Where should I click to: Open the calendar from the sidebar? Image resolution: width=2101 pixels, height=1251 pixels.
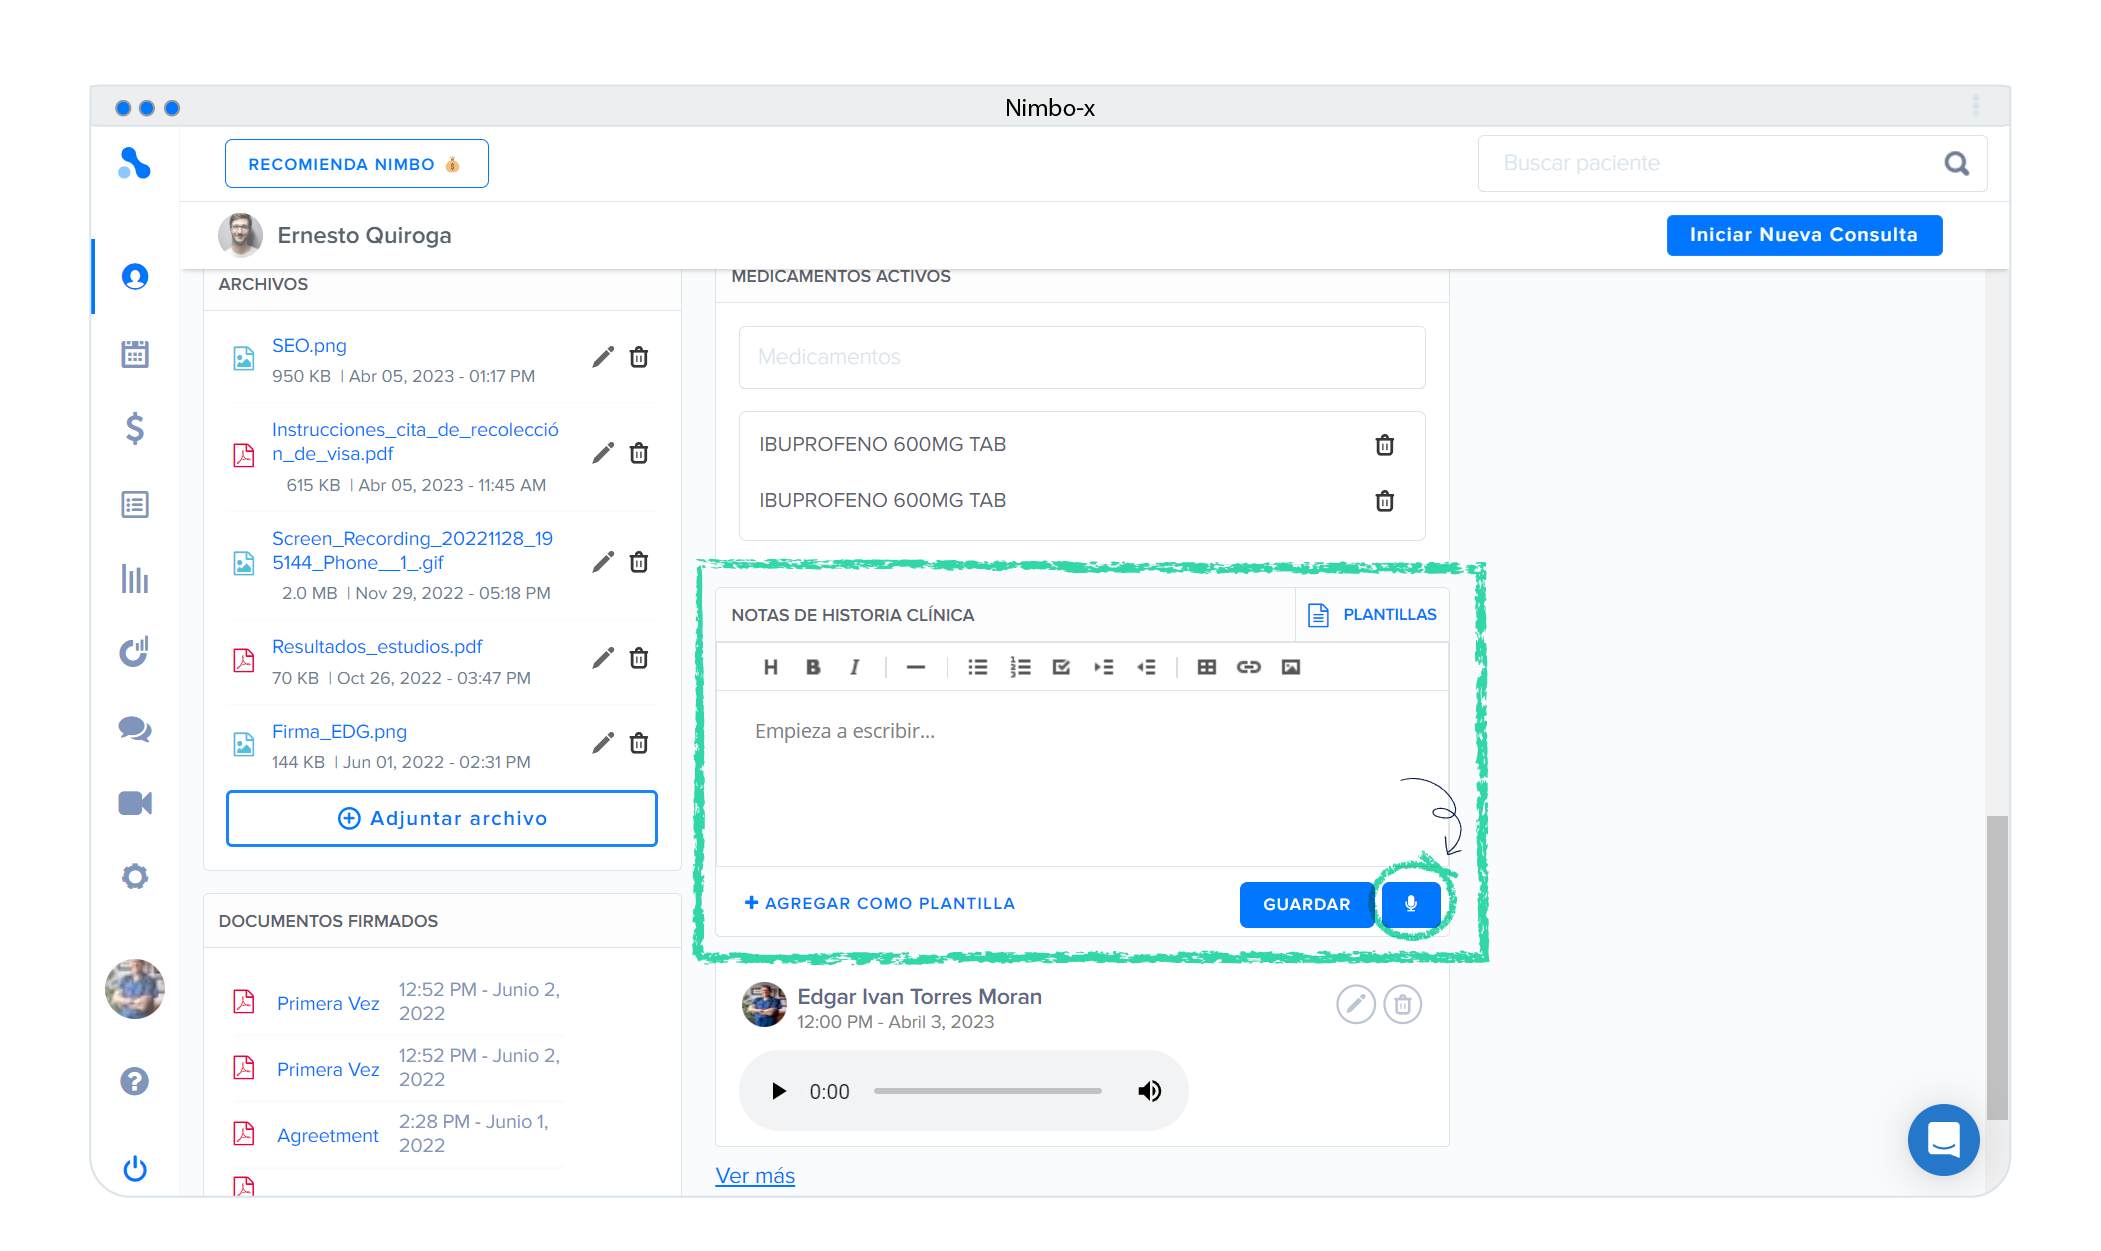pos(135,353)
